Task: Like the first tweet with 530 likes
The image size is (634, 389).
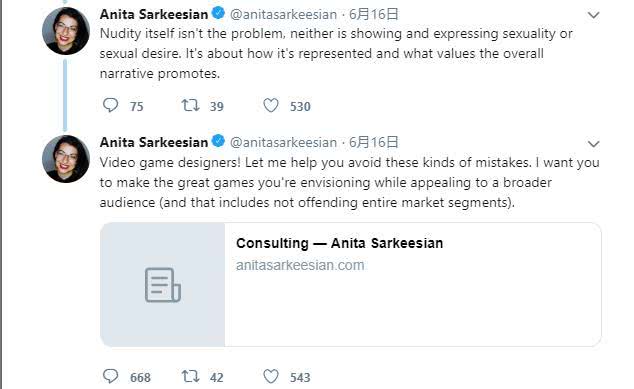Action: (x=271, y=106)
